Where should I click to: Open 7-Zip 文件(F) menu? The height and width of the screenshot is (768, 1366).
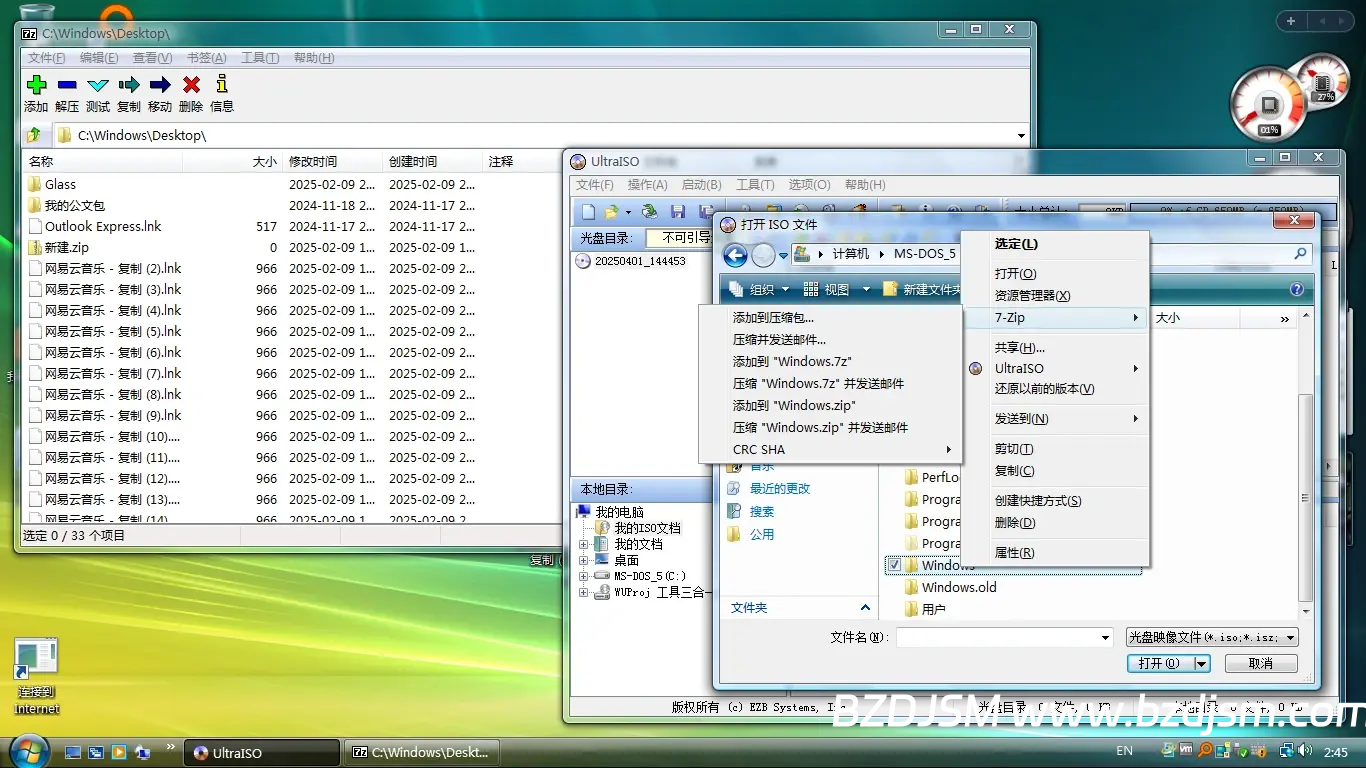tap(47, 58)
